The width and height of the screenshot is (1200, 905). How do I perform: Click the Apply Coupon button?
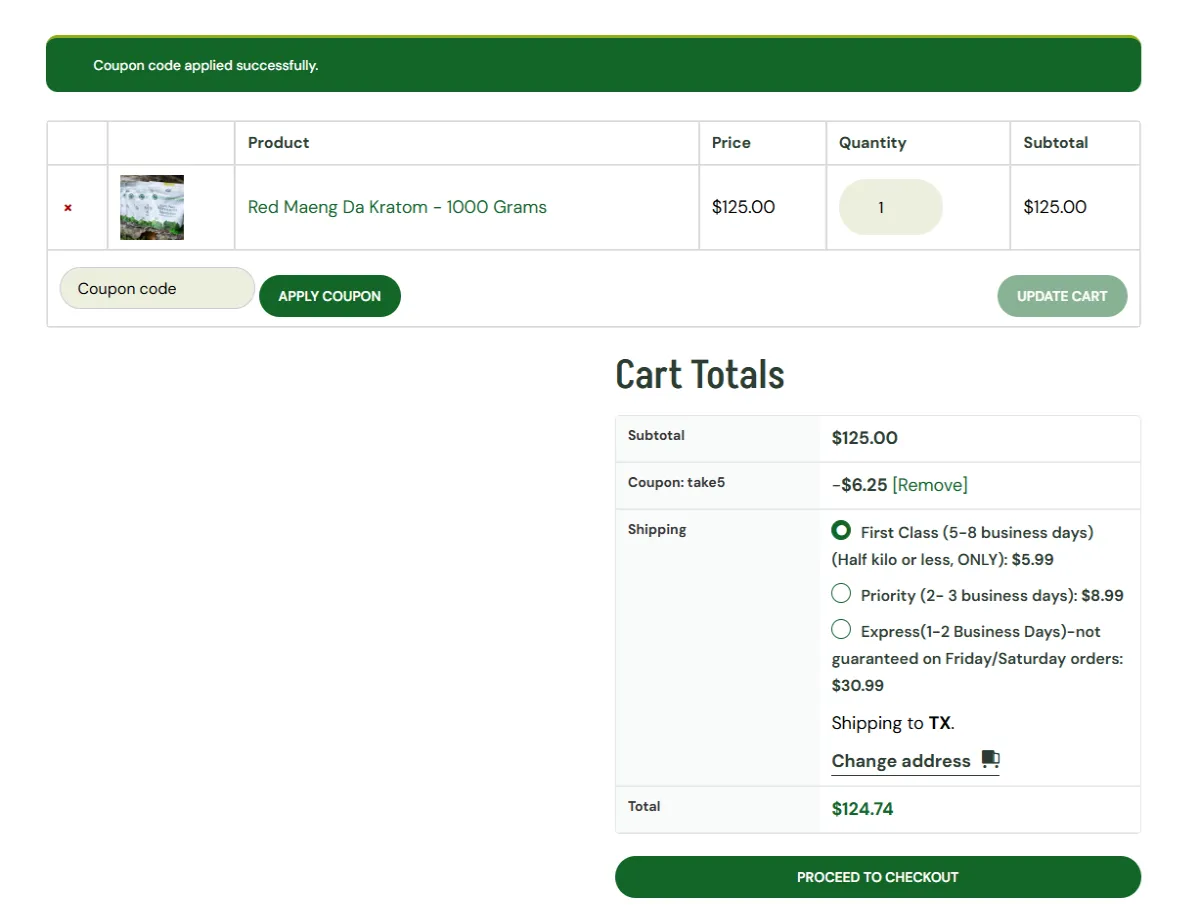330,295
